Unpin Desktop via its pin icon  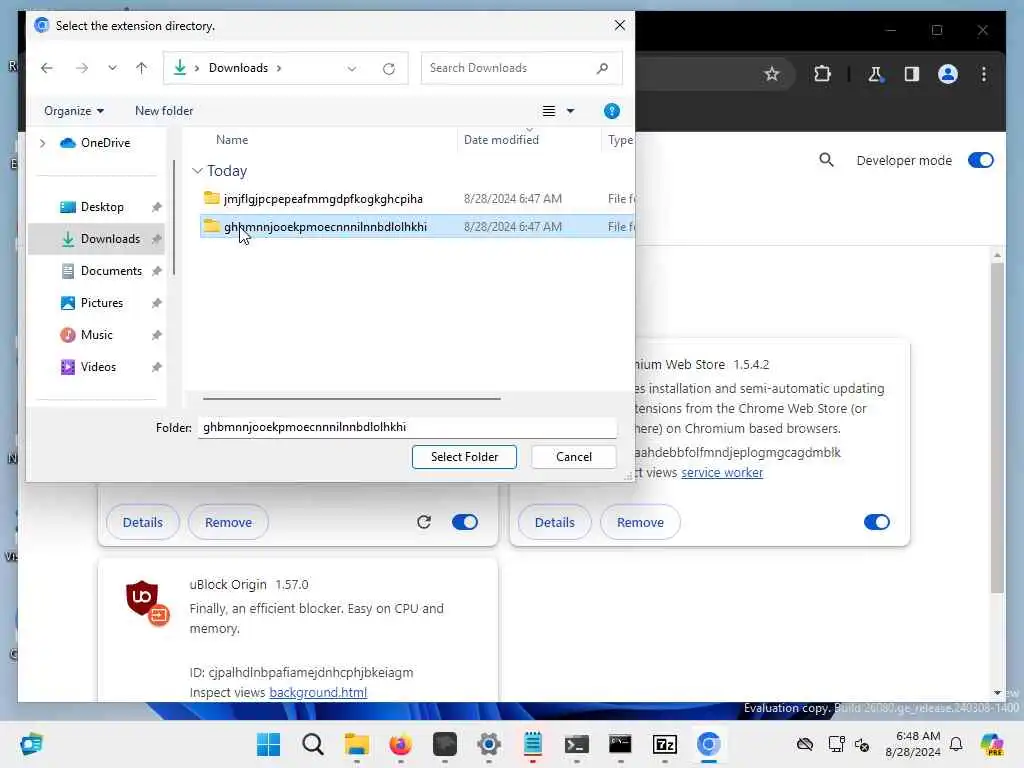156,207
